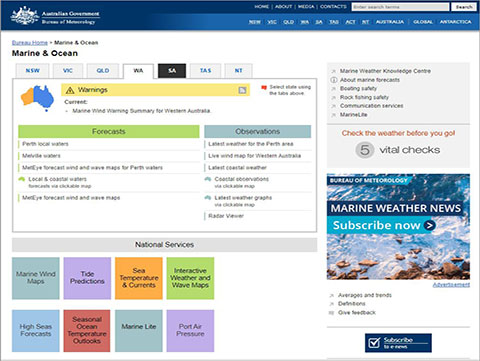
Task: Collapse the Warnings panel icon
Action: (x=242, y=90)
